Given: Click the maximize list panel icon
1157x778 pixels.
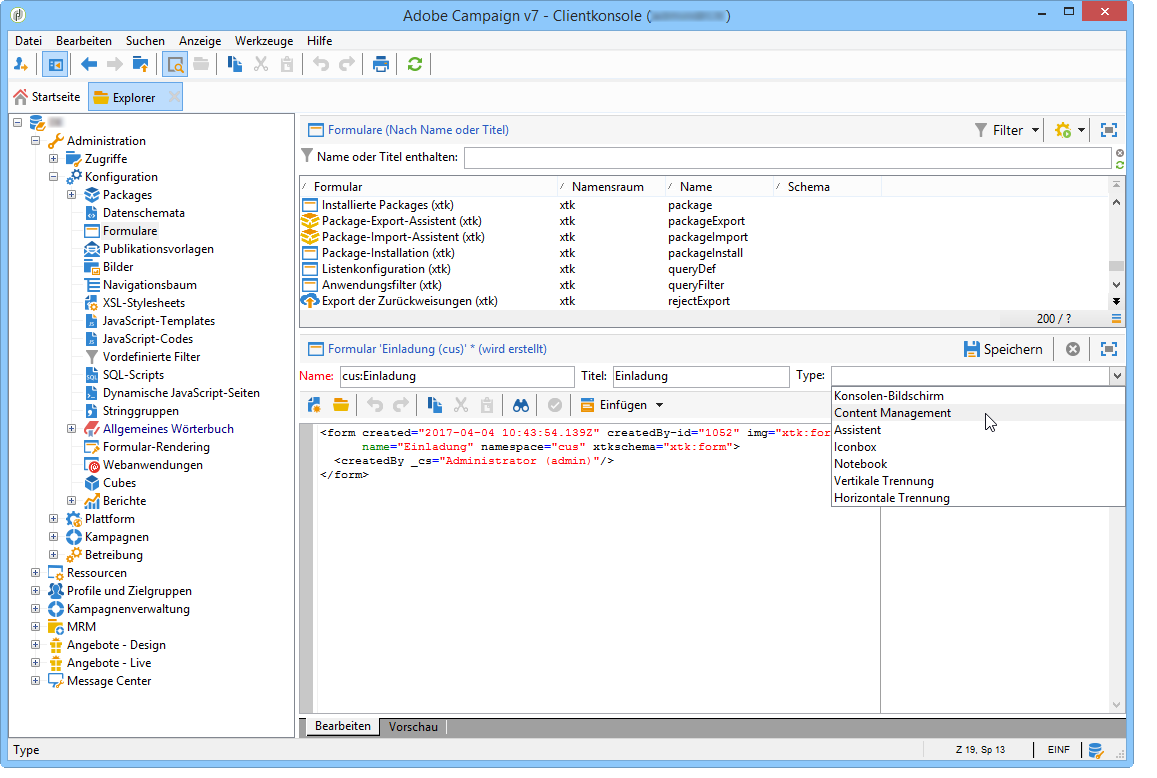Looking at the screenshot, I should (x=1108, y=130).
